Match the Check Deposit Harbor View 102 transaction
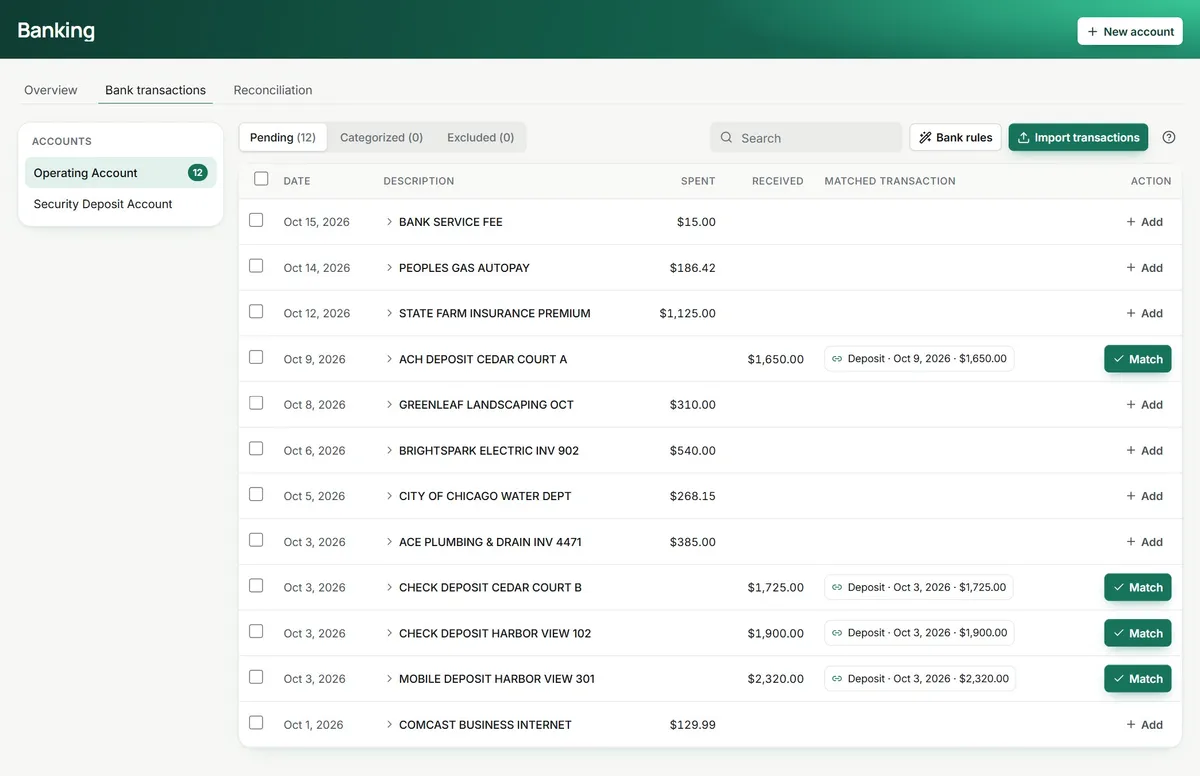Image resolution: width=1200 pixels, height=776 pixels. [x=1138, y=633]
